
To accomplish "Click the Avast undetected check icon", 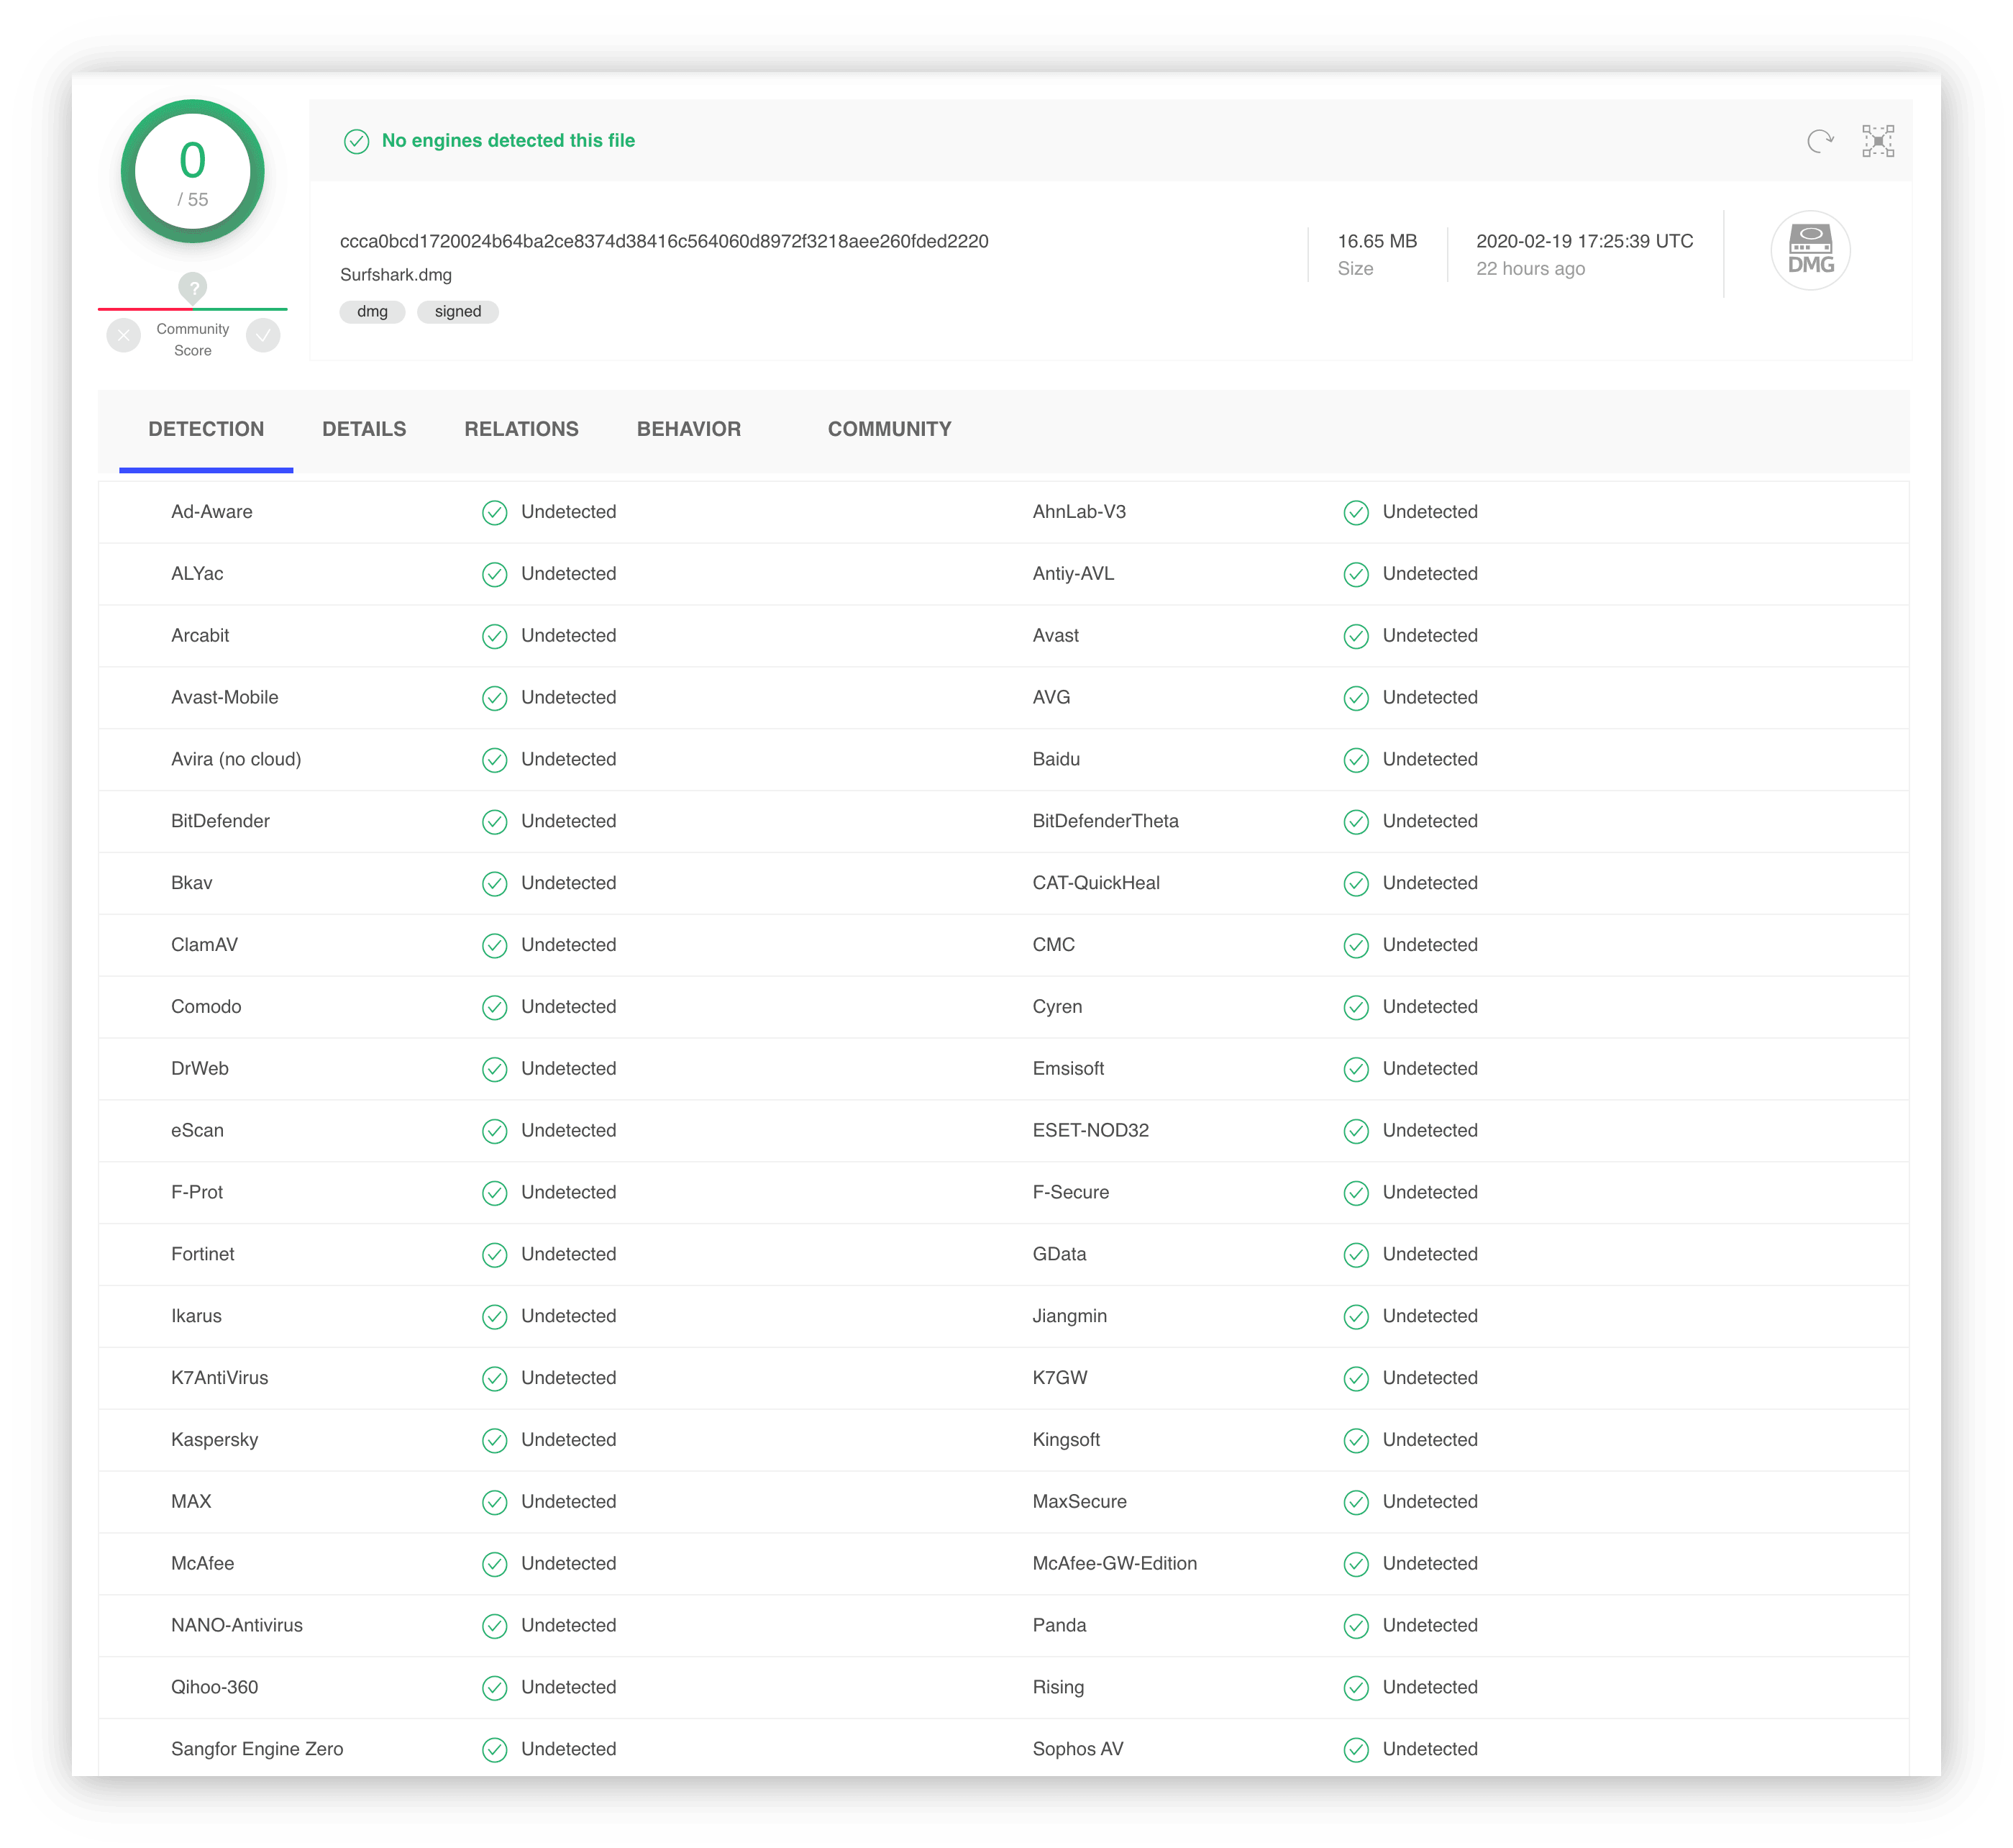I will 1355,636.
